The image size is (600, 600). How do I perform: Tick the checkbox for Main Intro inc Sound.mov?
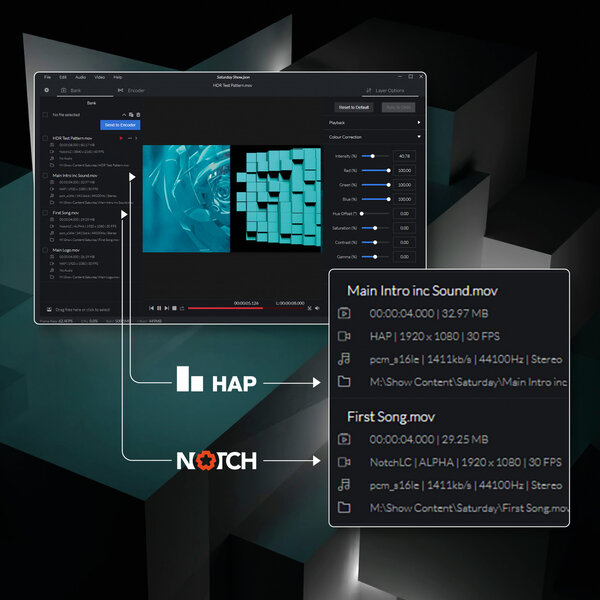45,176
